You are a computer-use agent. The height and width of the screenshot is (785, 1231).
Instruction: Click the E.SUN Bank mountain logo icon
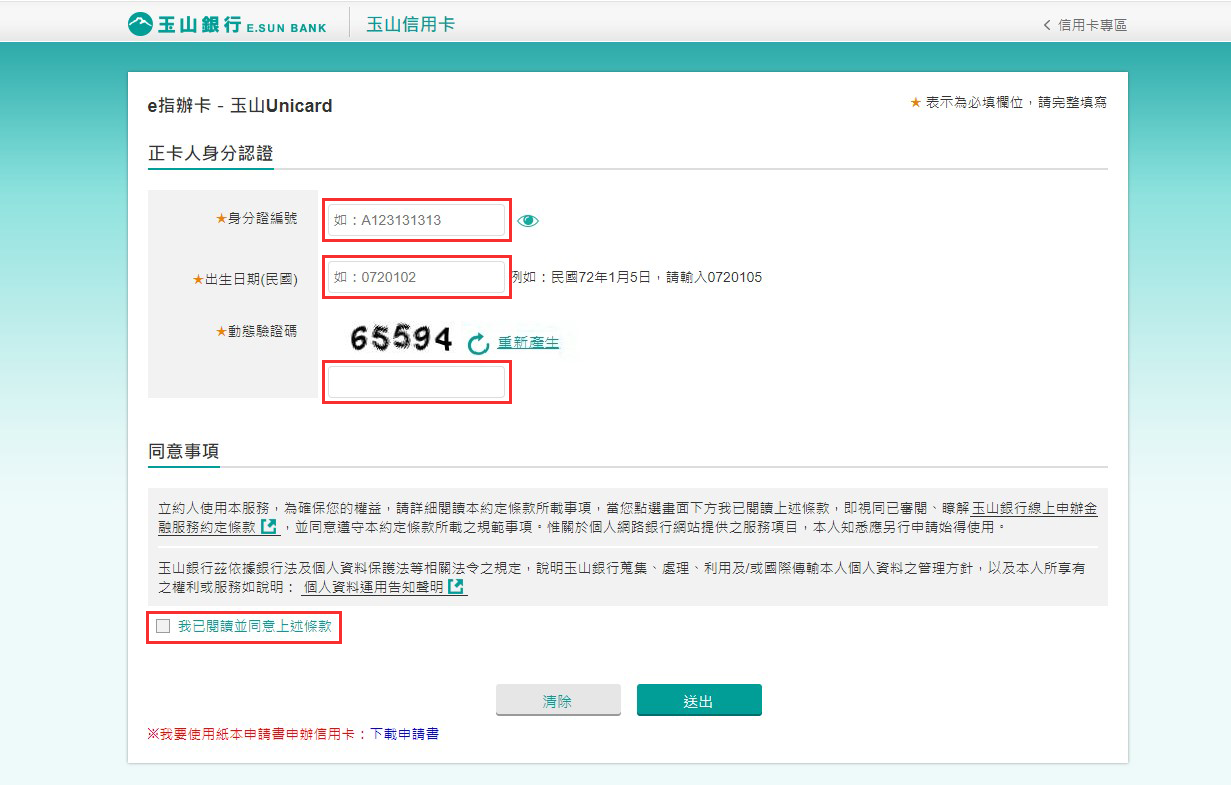click(x=141, y=24)
